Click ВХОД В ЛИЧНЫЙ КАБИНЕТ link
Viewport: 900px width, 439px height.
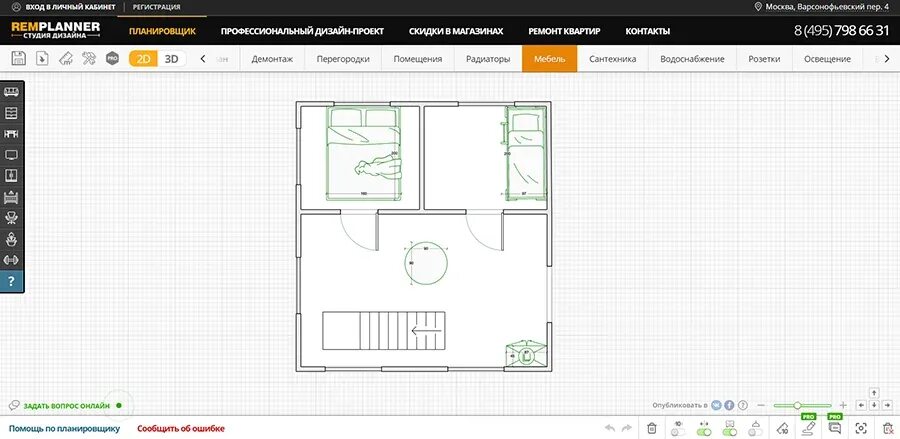(x=71, y=7)
